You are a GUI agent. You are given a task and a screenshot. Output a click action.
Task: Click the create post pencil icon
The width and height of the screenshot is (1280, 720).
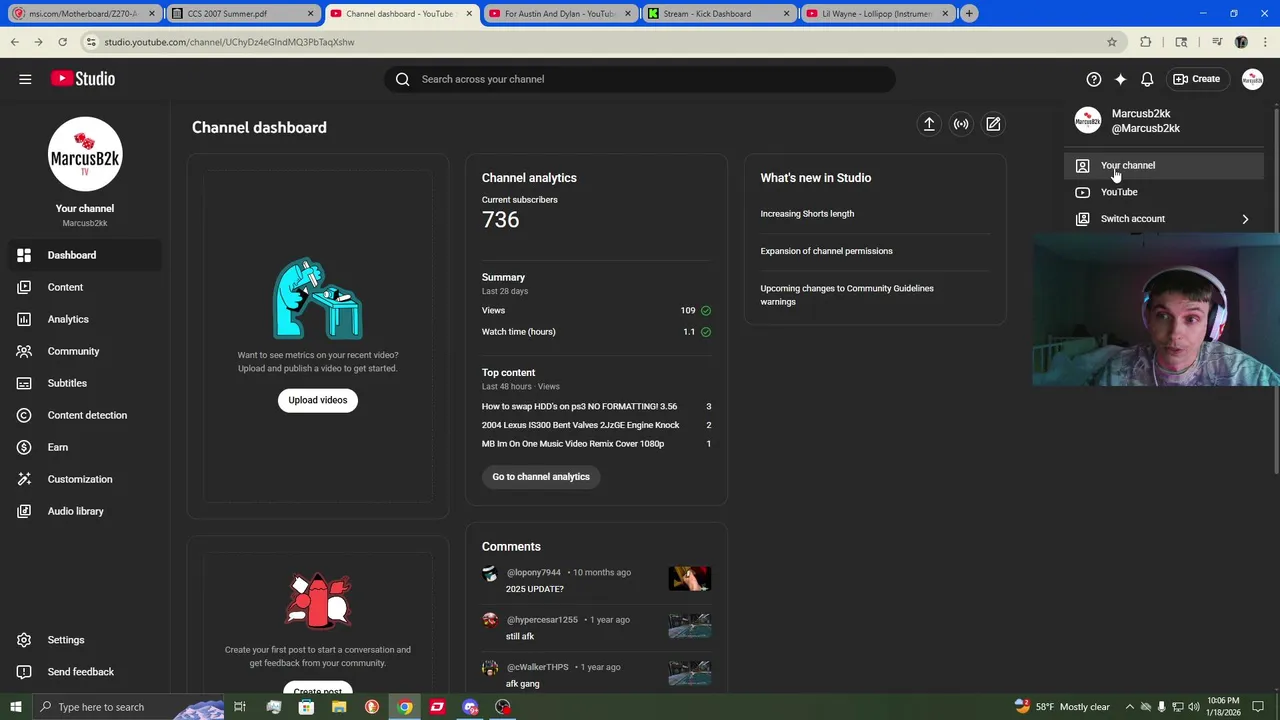[993, 124]
